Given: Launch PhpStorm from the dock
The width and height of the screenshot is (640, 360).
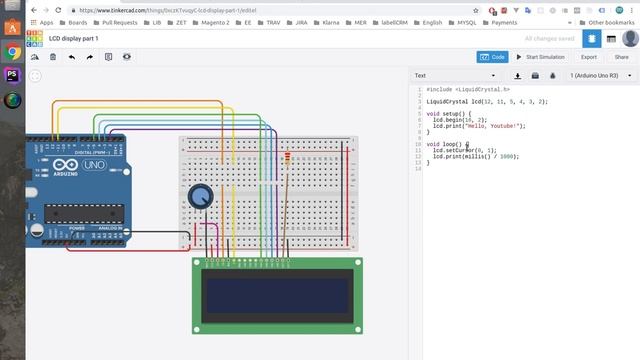Looking at the screenshot, I should click(13, 76).
